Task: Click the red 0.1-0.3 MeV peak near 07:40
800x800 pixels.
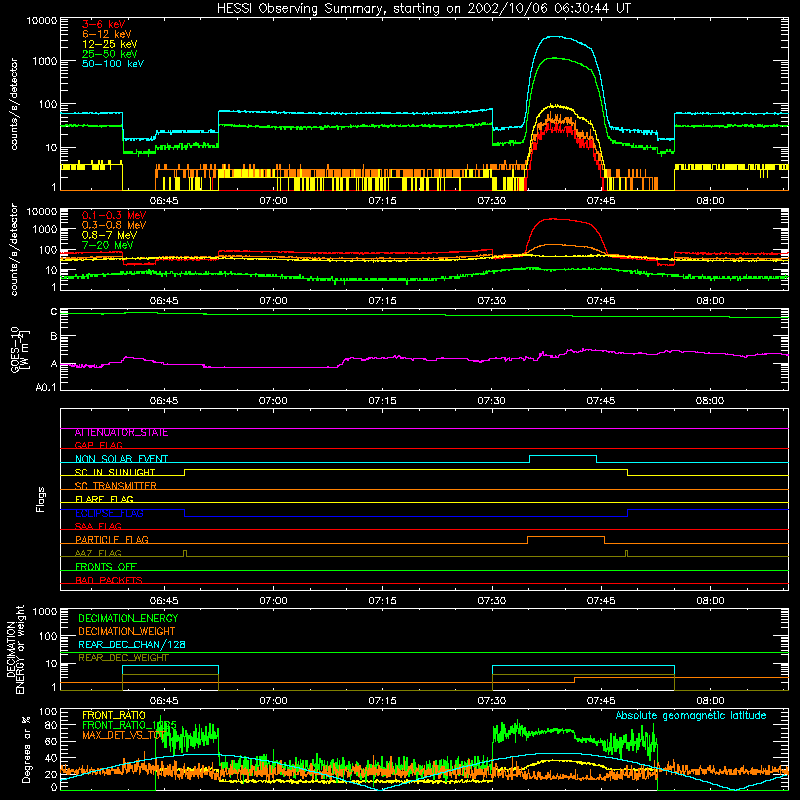Action: [554, 219]
